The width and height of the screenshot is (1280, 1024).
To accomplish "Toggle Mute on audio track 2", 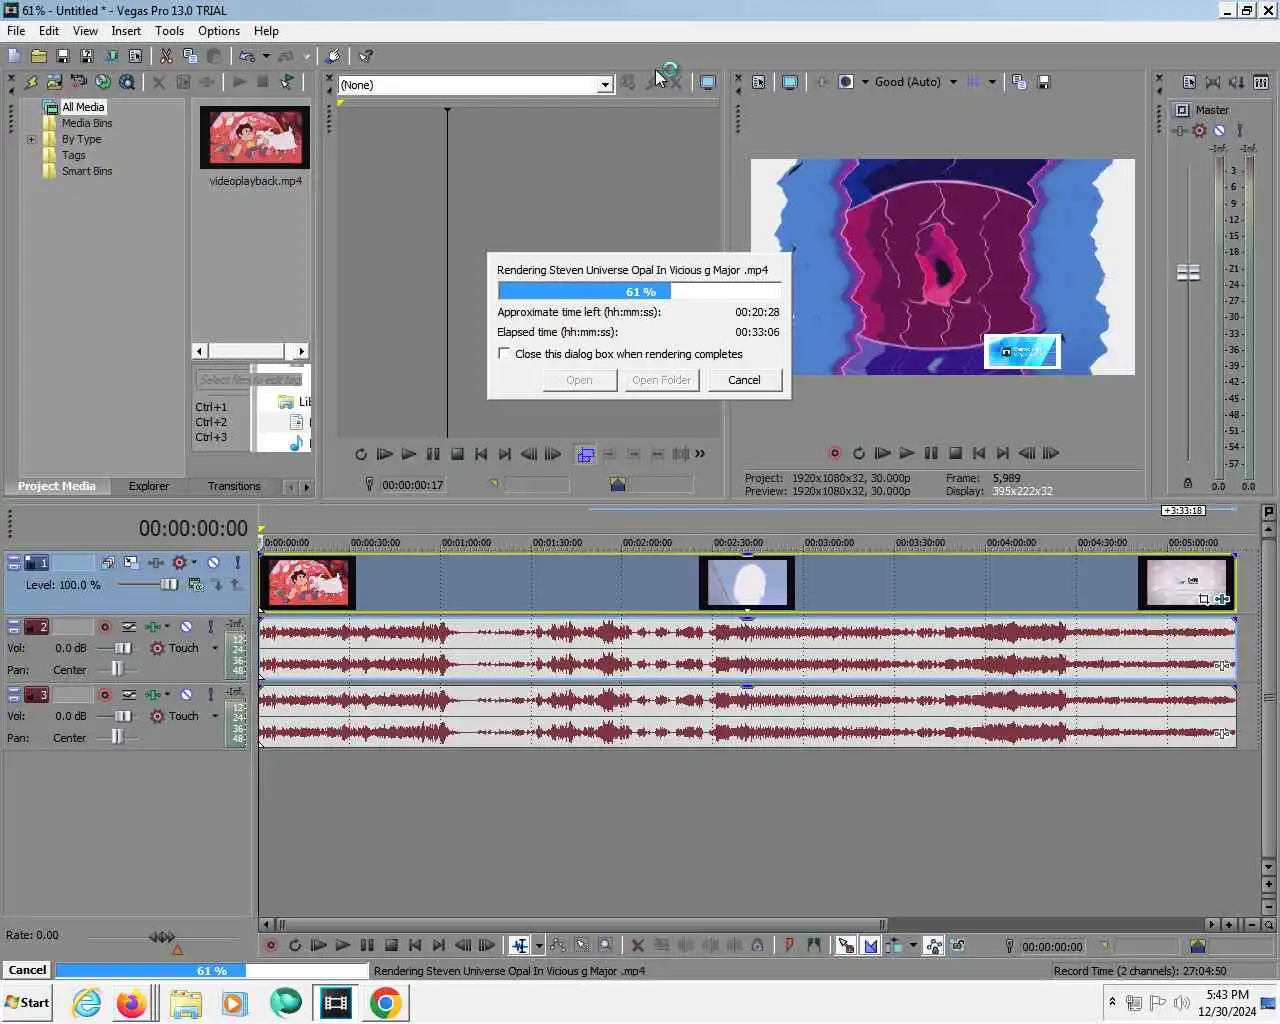I will point(186,626).
